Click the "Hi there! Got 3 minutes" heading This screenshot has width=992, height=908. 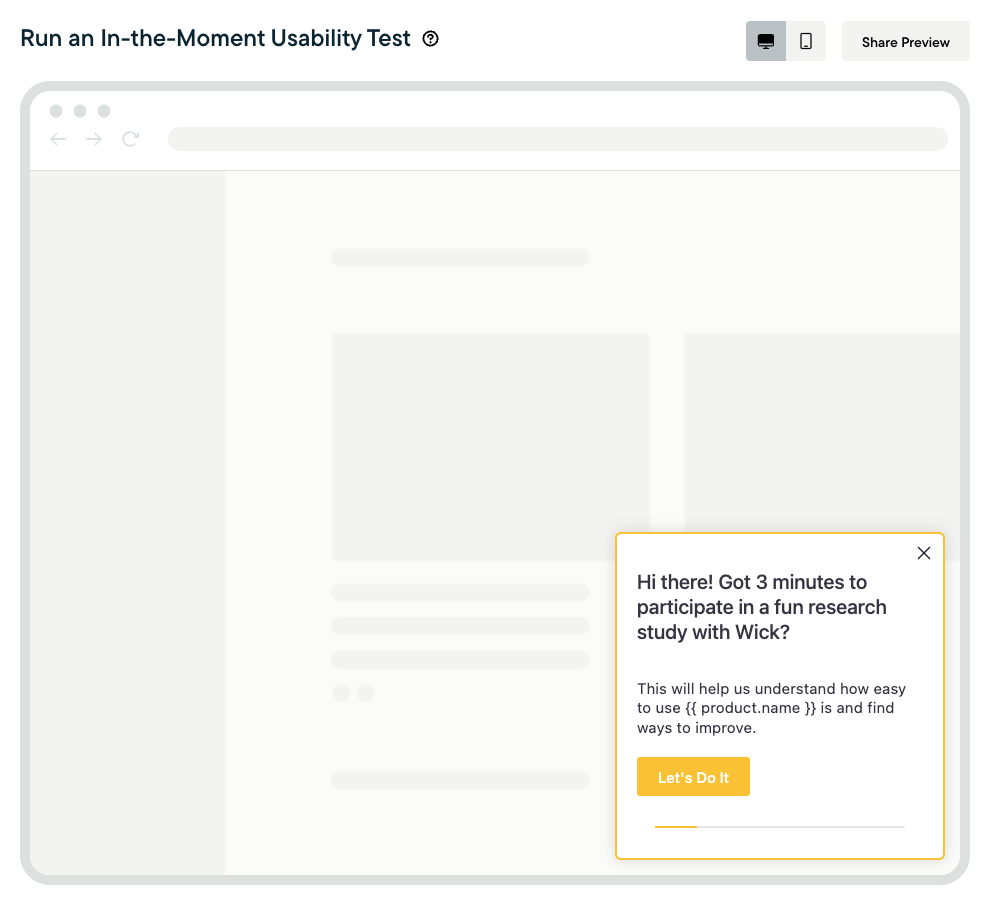click(x=762, y=607)
